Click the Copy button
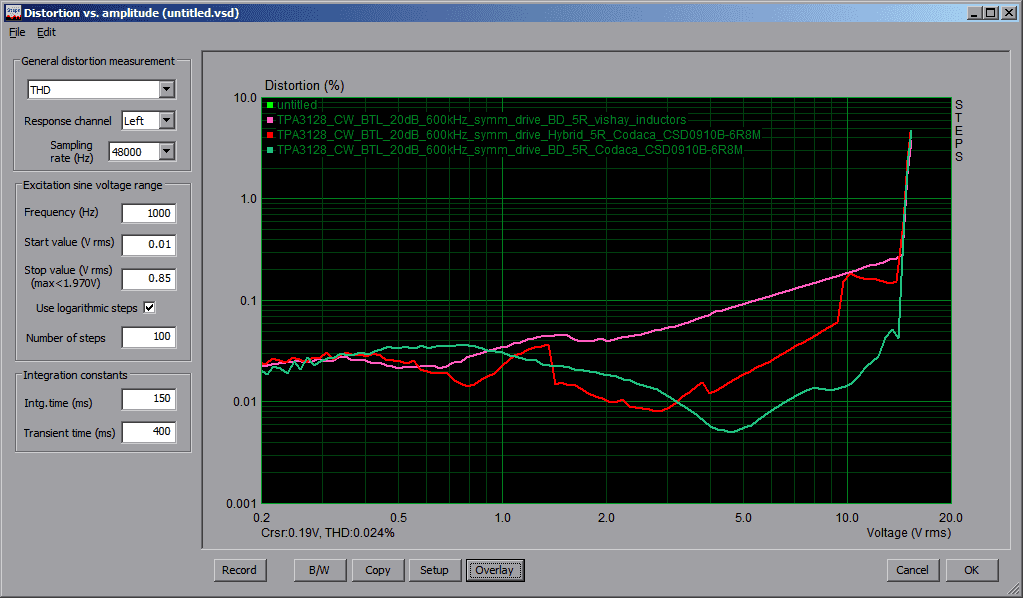The image size is (1023, 598). coord(378,570)
